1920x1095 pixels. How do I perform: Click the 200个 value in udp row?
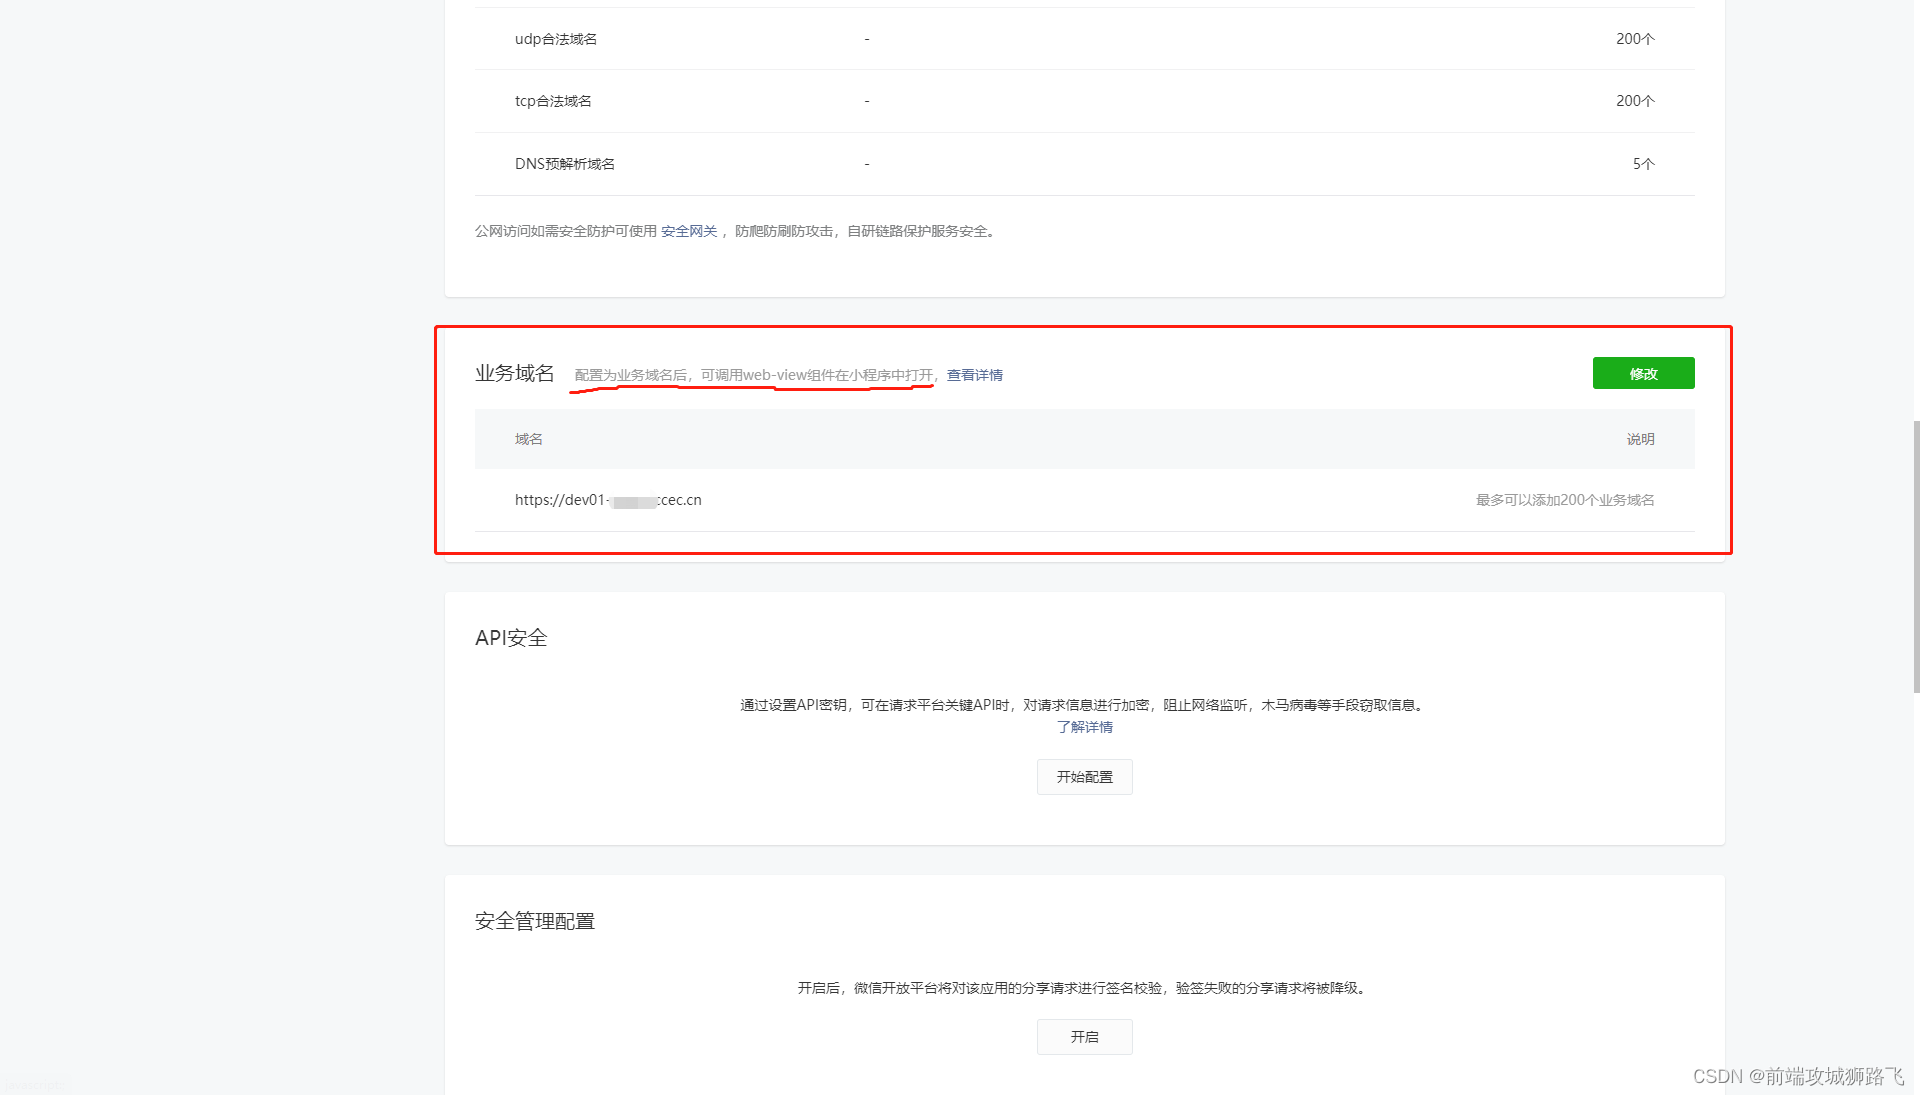pyautogui.click(x=1635, y=39)
